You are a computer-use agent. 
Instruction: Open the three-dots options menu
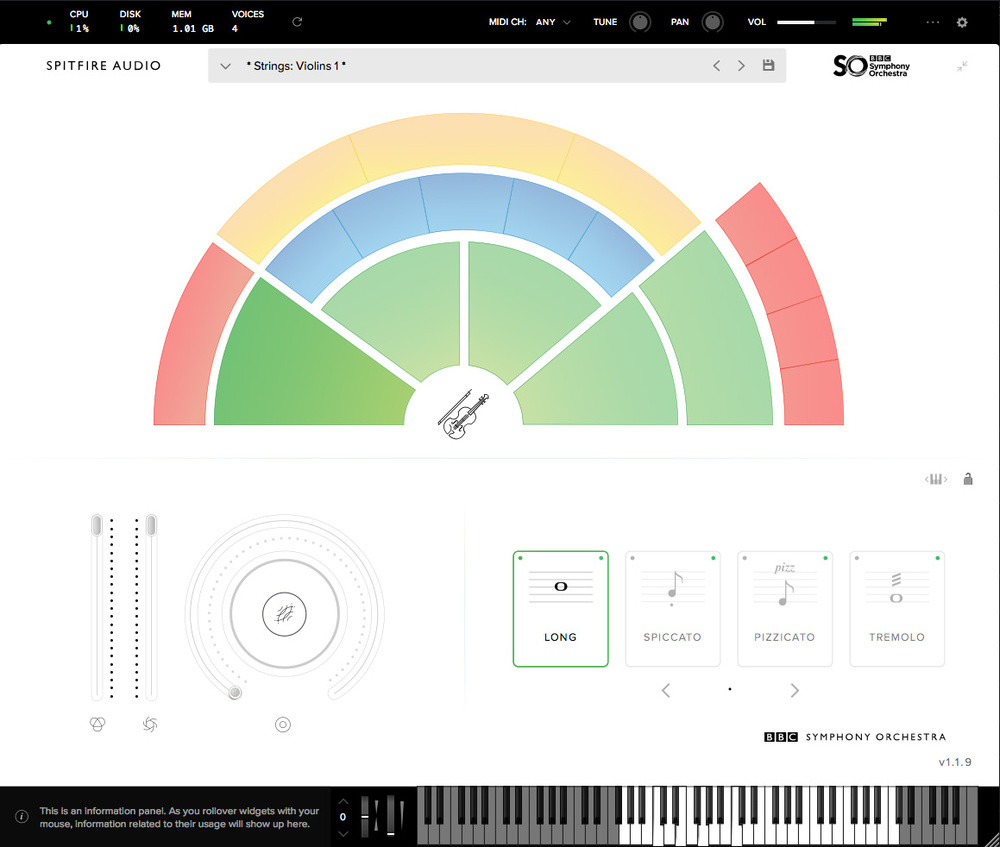coord(932,22)
